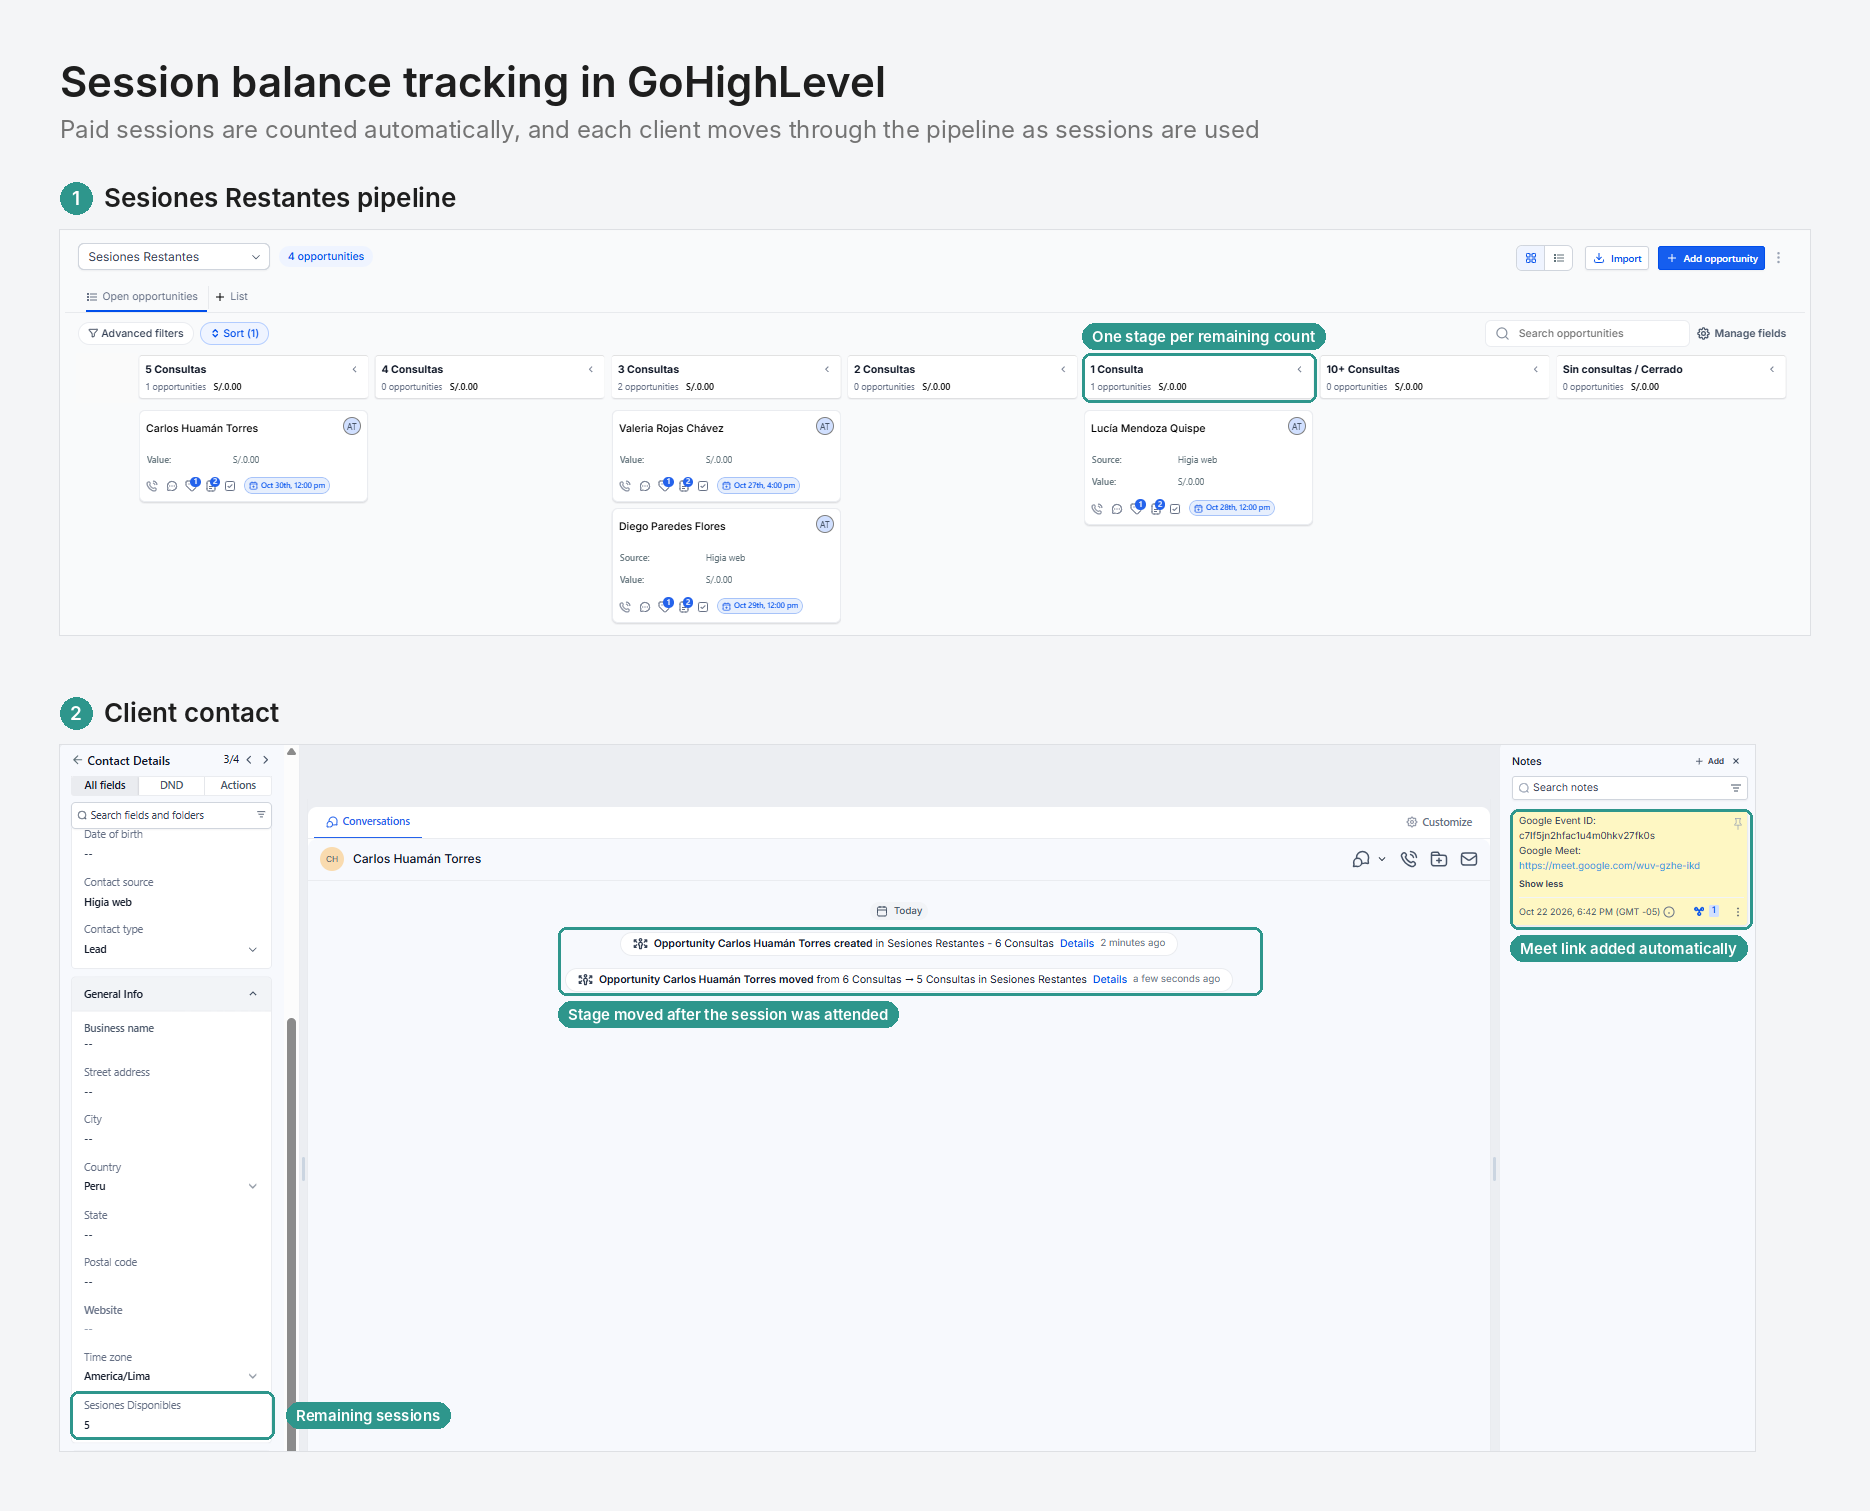Open Manage fields settings
1870x1511 pixels.
pos(1742,334)
